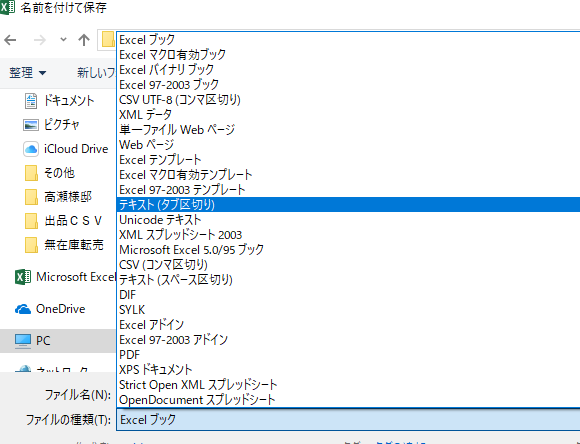Choose Excel マクロ有効テンプレート format
Viewport: 580px width, 444px height.
pos(348,175)
